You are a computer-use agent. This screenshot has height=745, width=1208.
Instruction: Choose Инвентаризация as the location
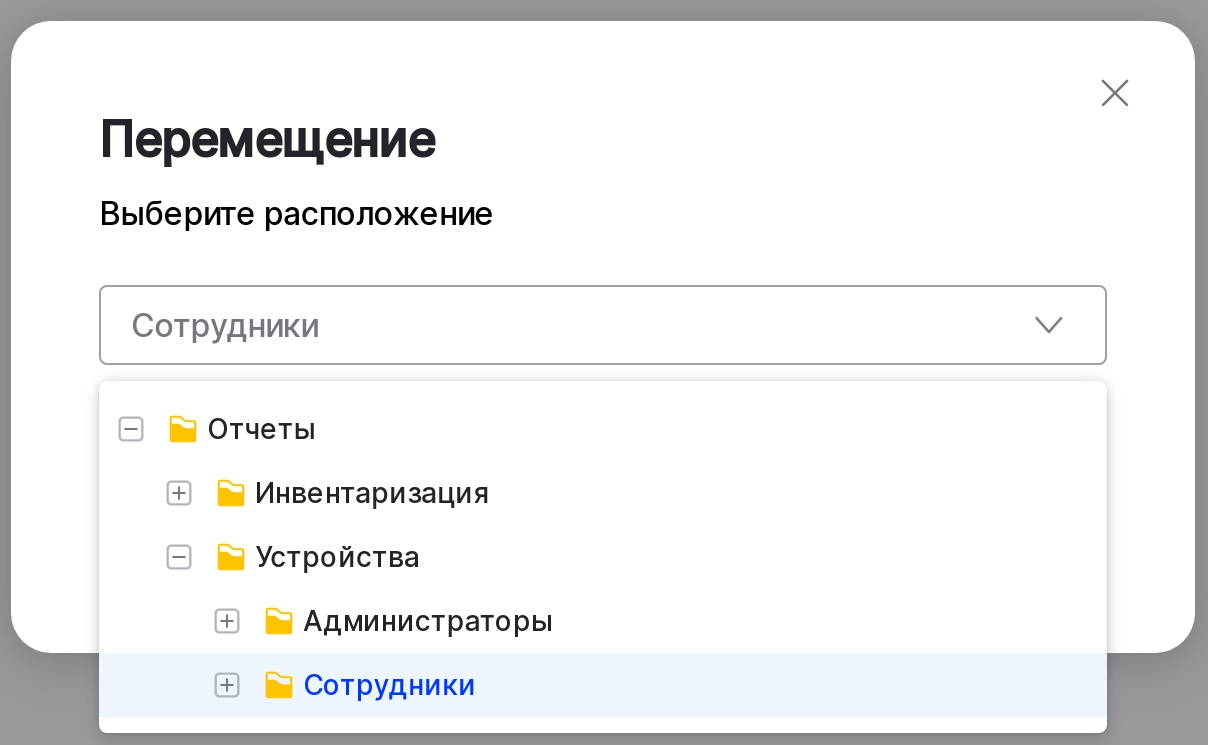(x=372, y=493)
